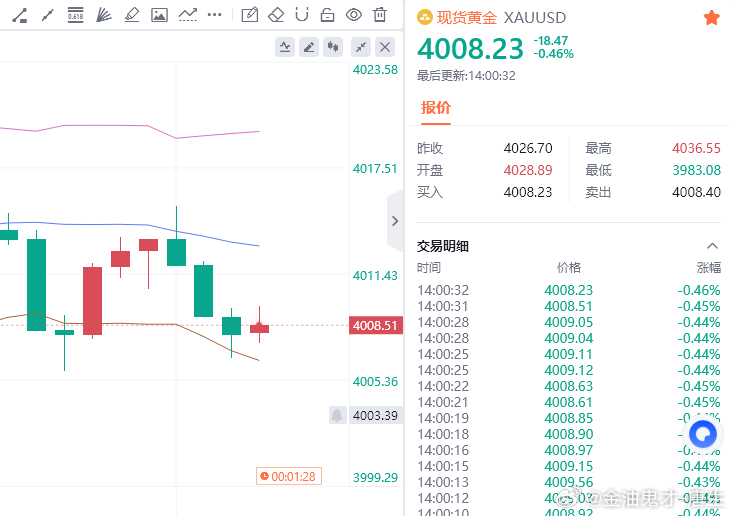
Task: Click the 开盘 value 4028.89
Action: coord(528,170)
